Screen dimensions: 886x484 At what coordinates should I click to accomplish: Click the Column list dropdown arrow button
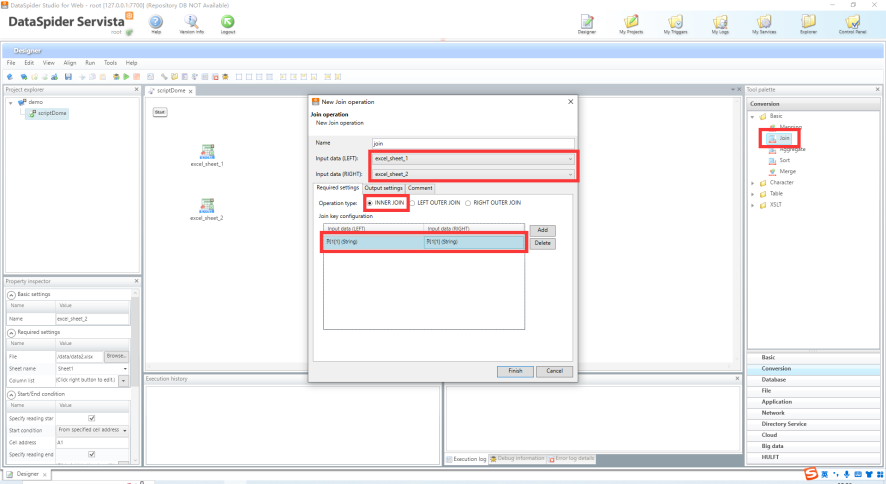click(x=123, y=381)
